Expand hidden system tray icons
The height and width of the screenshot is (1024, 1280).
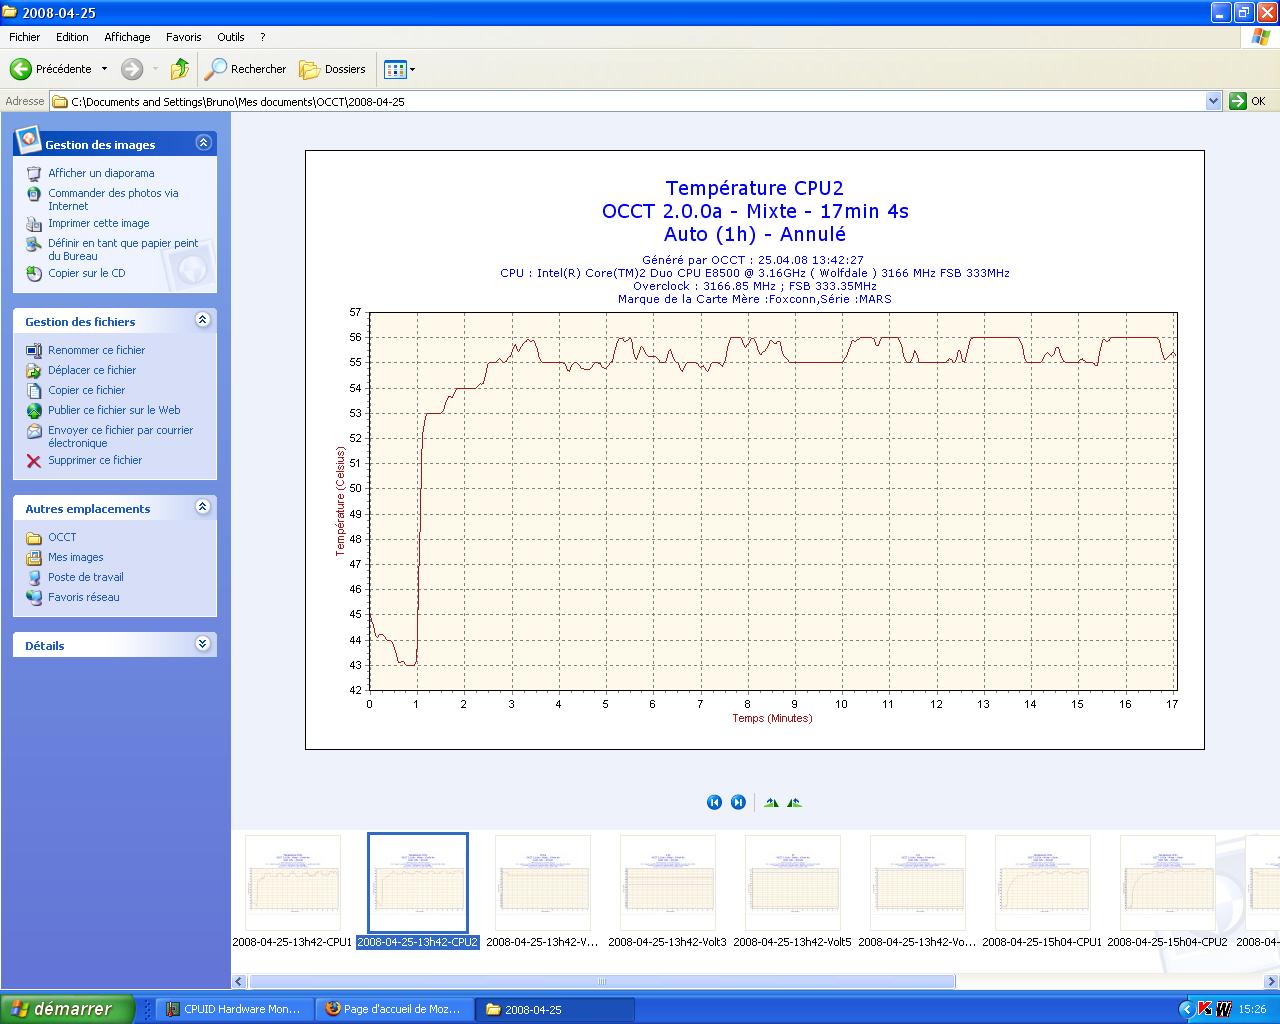pos(1186,1009)
